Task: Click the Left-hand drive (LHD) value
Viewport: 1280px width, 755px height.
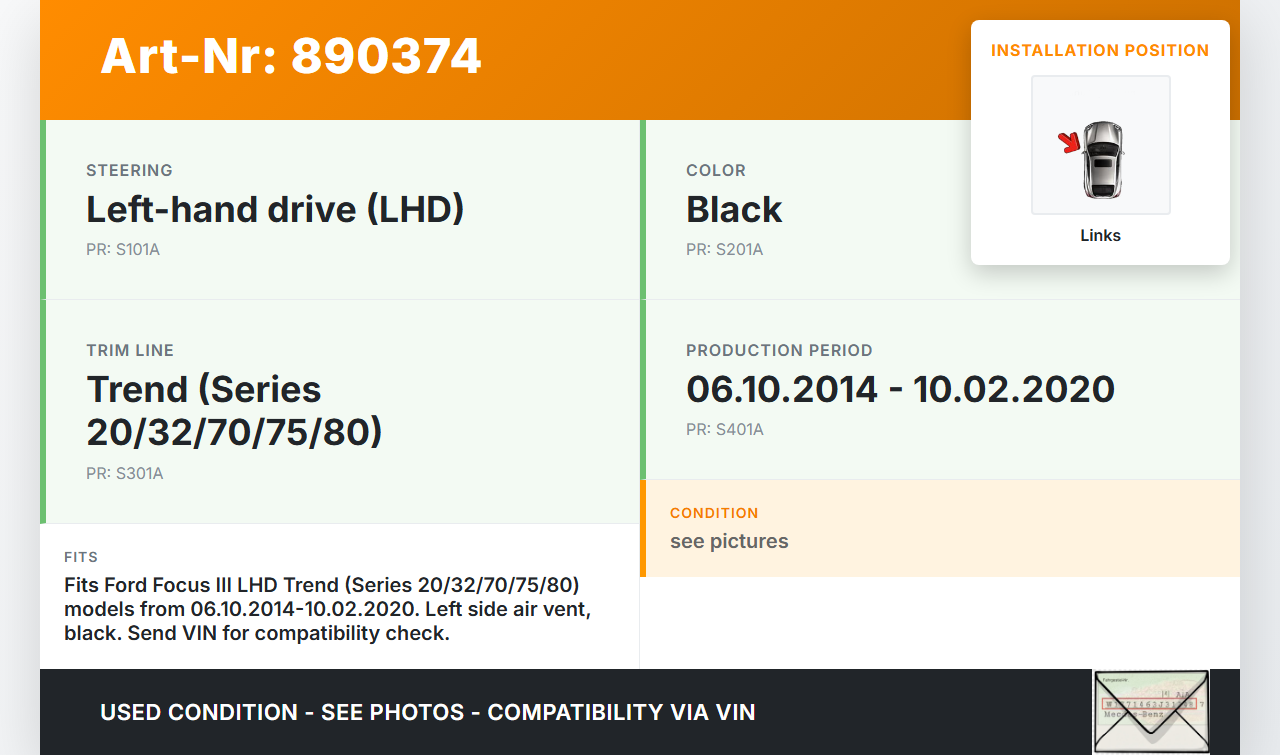Action: [x=275, y=209]
